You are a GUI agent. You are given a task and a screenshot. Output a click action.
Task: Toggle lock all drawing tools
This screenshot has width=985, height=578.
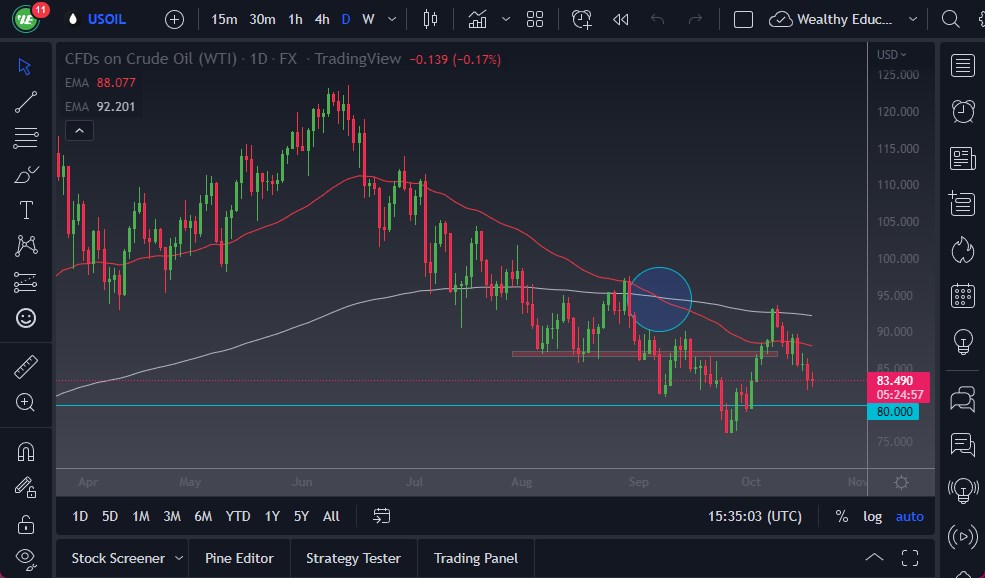click(26, 523)
